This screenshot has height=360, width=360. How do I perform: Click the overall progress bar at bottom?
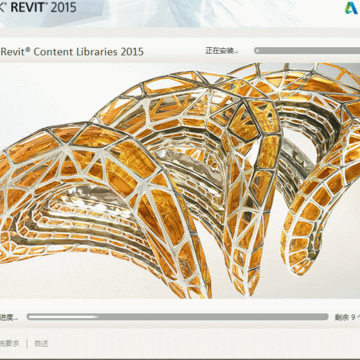(x=177, y=317)
